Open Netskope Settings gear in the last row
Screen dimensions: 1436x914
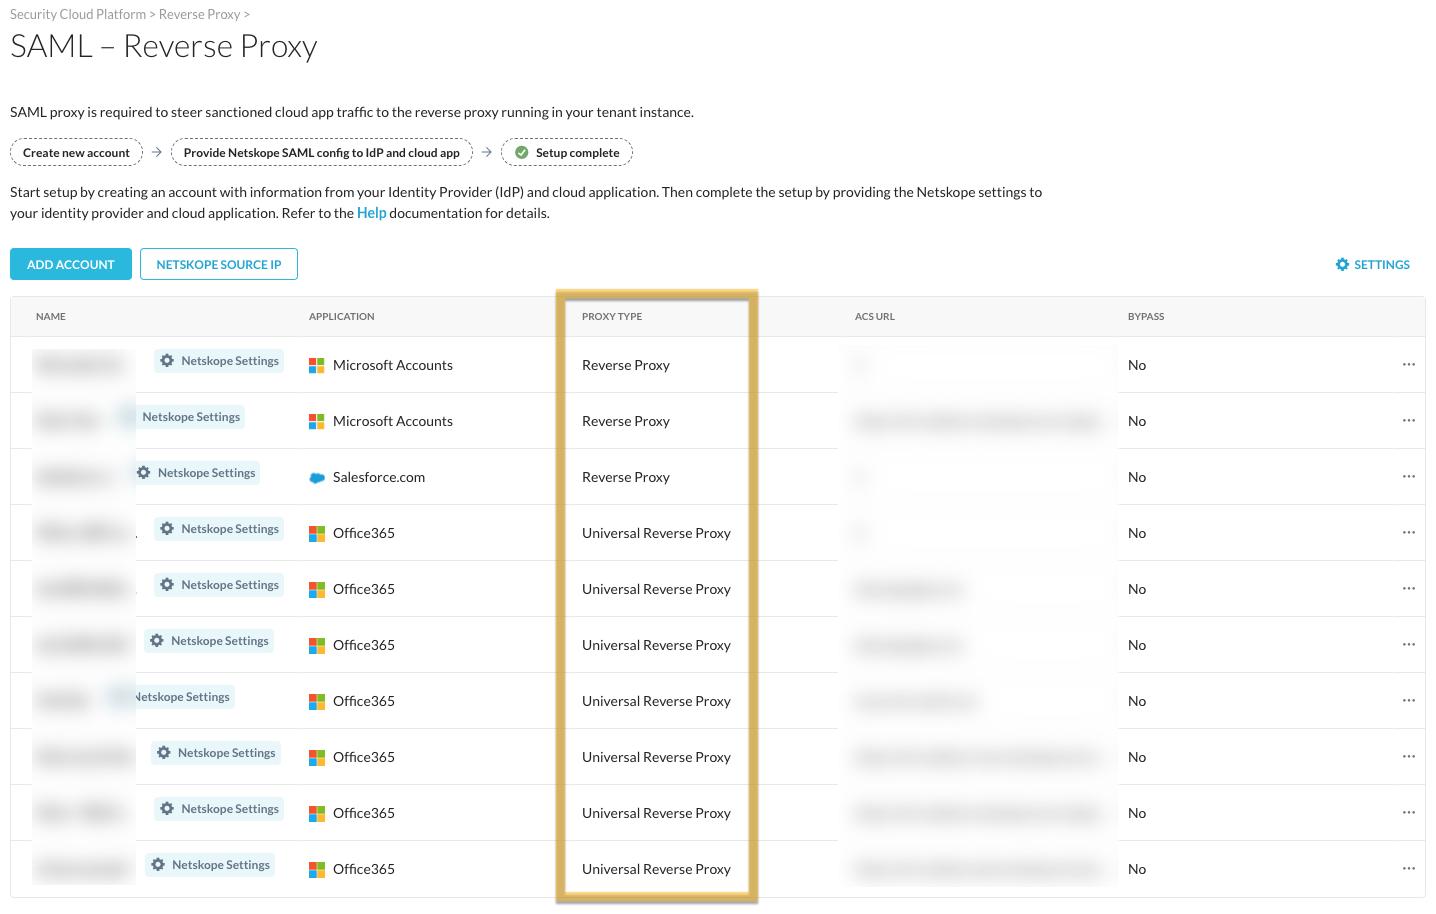[158, 865]
